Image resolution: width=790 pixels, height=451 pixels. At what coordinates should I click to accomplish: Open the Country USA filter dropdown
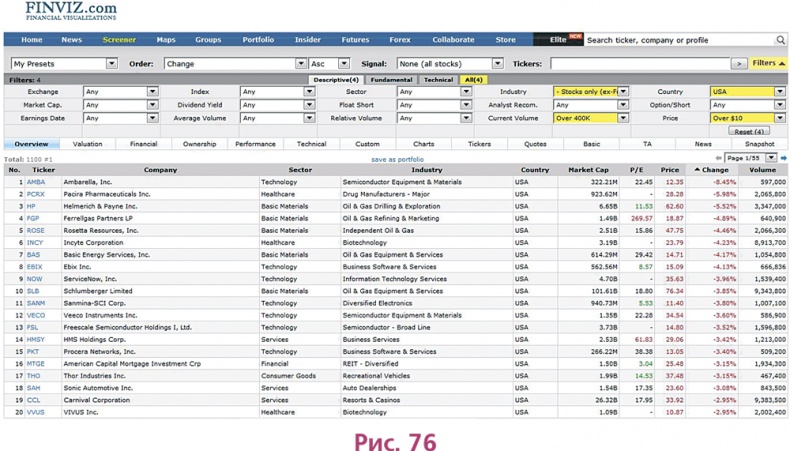[x=747, y=91]
